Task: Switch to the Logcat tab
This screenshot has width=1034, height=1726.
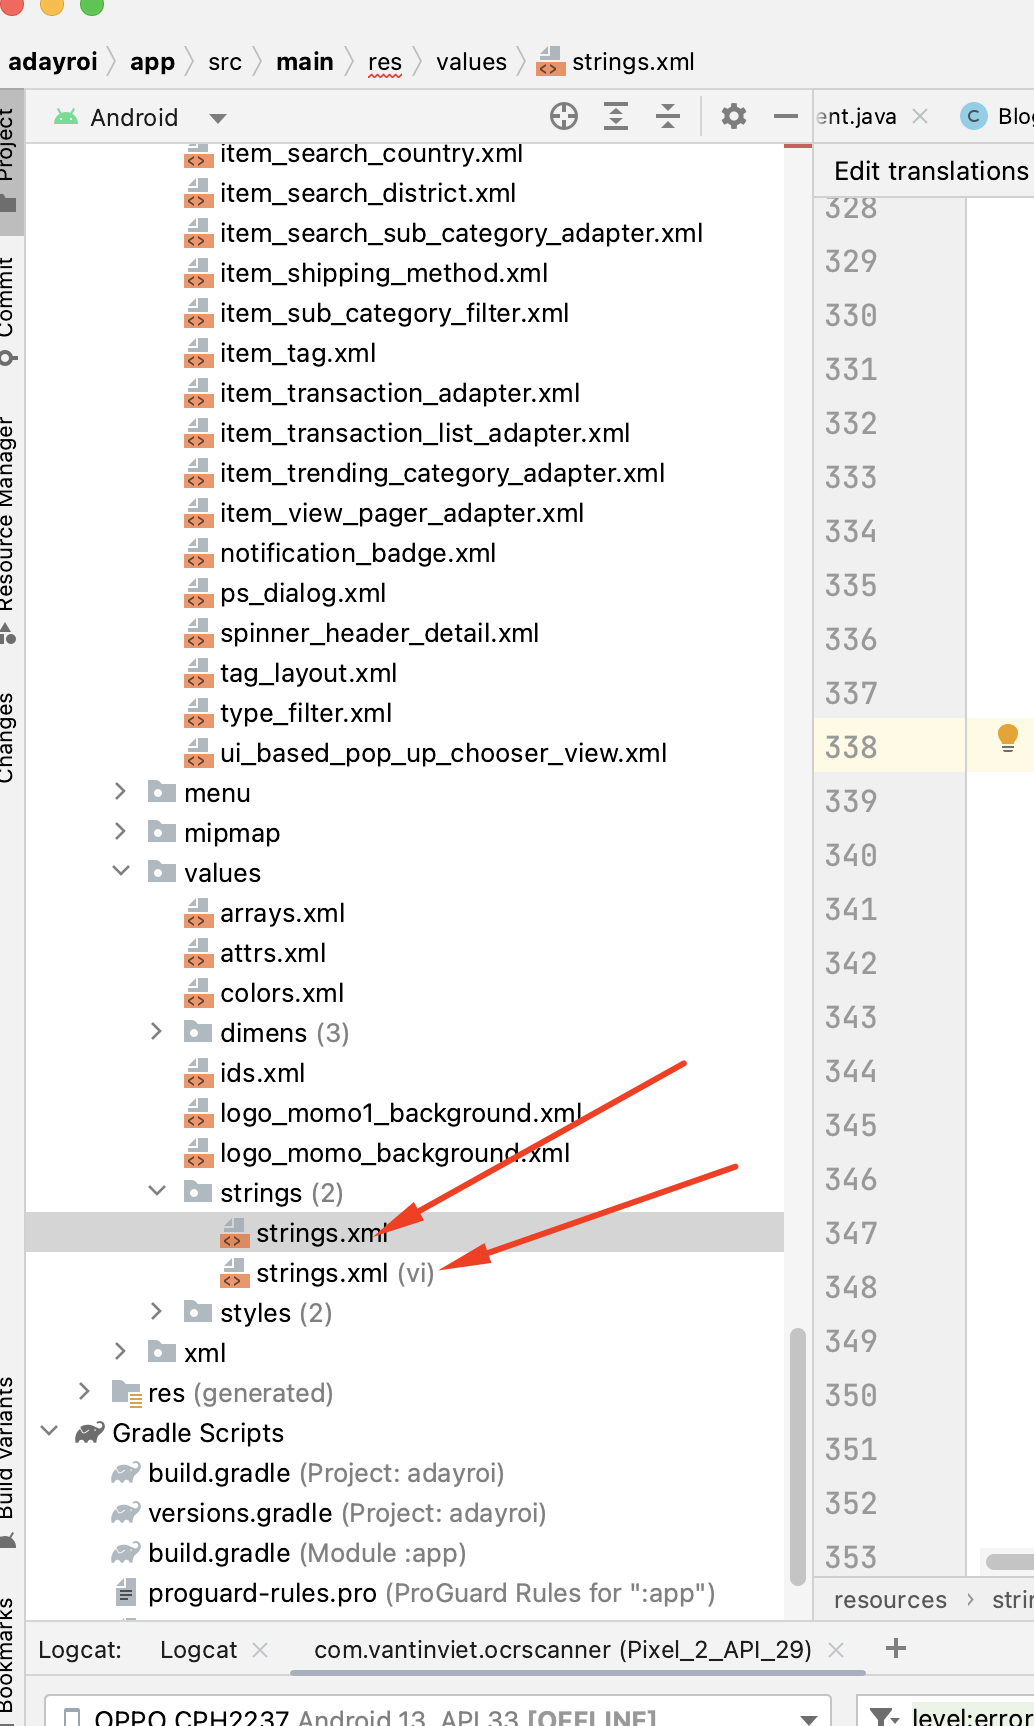Action: [199, 1650]
